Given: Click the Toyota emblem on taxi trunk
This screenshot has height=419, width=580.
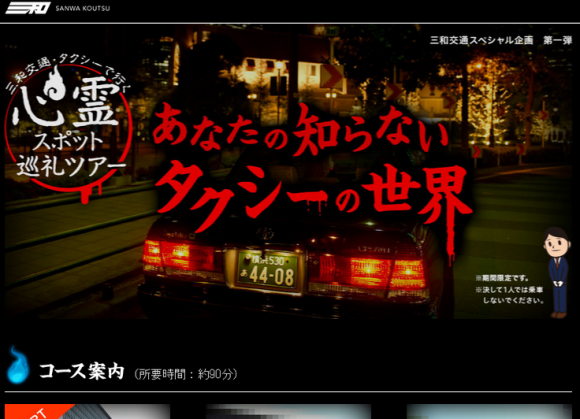Looking at the screenshot, I should (265, 233).
